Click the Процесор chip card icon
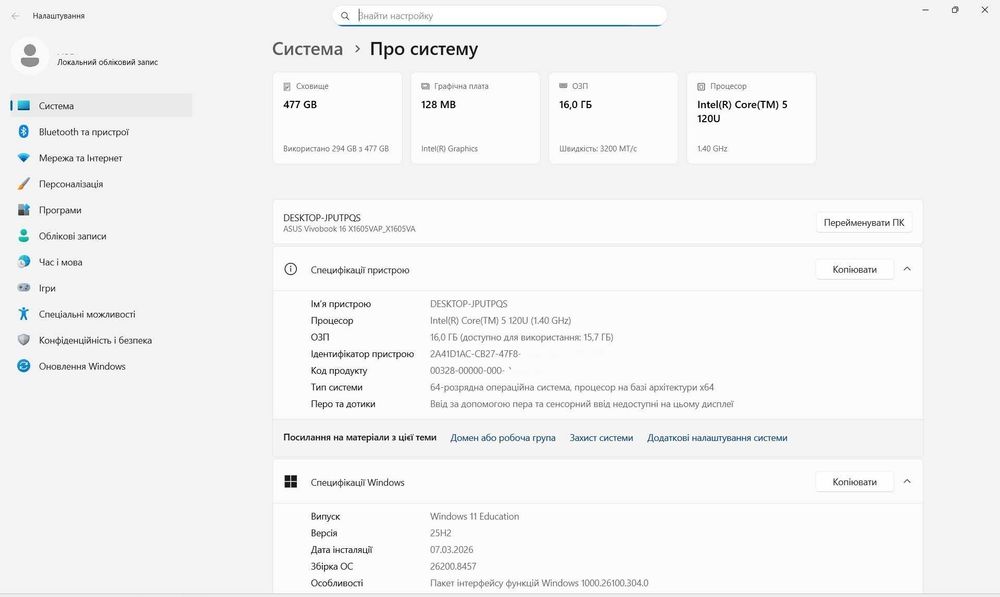Screen dimensions: 1000x597 coord(701,86)
